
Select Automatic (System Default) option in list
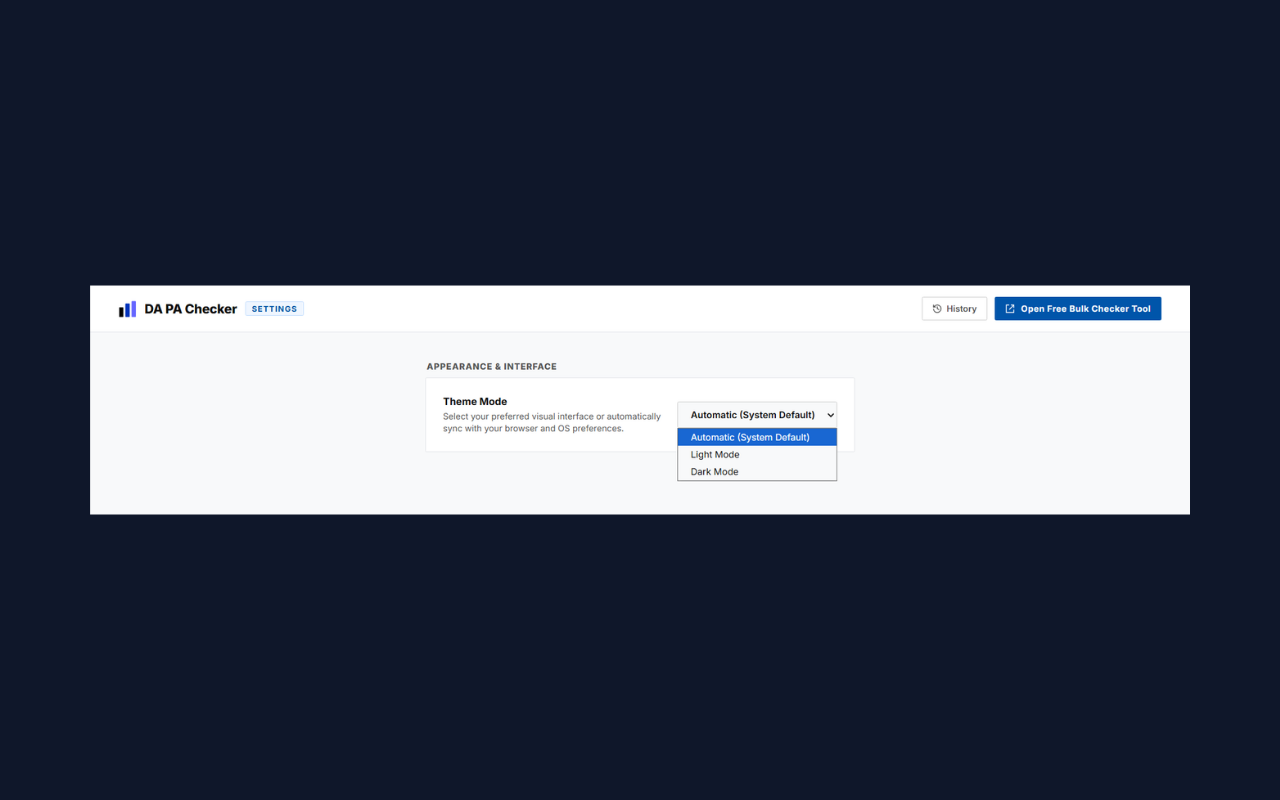click(x=757, y=437)
